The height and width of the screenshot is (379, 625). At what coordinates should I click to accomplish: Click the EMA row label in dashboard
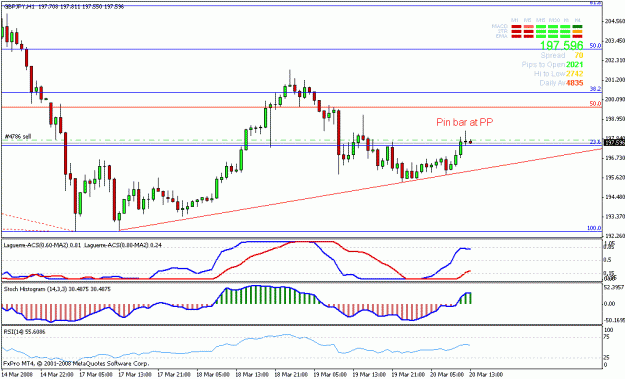[501, 36]
